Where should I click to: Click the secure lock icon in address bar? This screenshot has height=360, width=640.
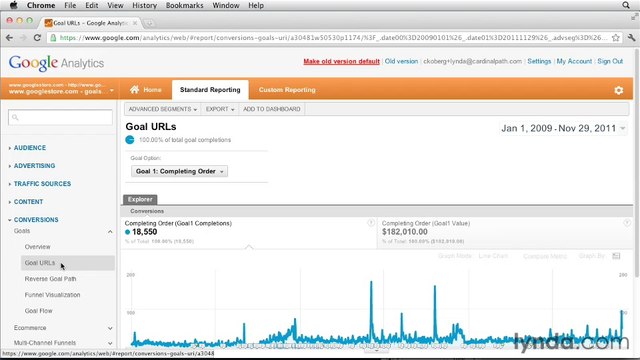53,38
